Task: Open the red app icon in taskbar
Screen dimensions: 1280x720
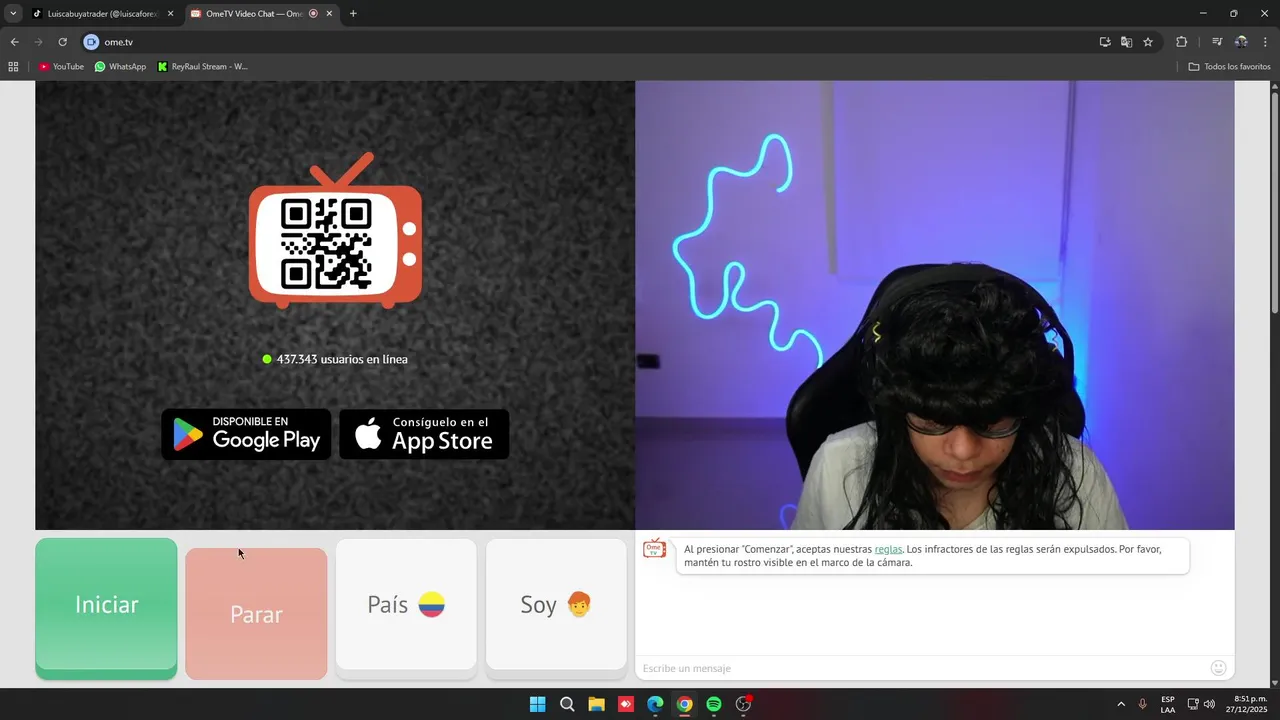Action: (625, 704)
